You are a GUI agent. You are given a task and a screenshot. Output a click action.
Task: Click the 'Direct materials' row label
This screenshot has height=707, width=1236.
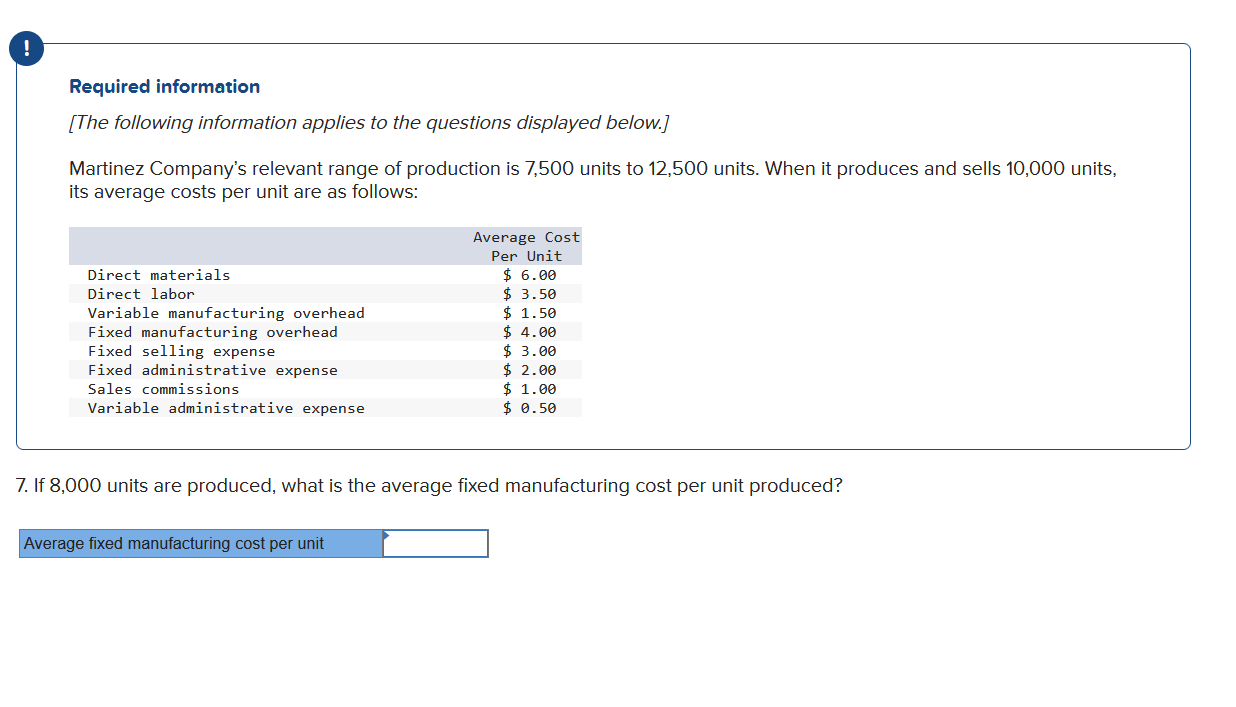tap(159, 275)
